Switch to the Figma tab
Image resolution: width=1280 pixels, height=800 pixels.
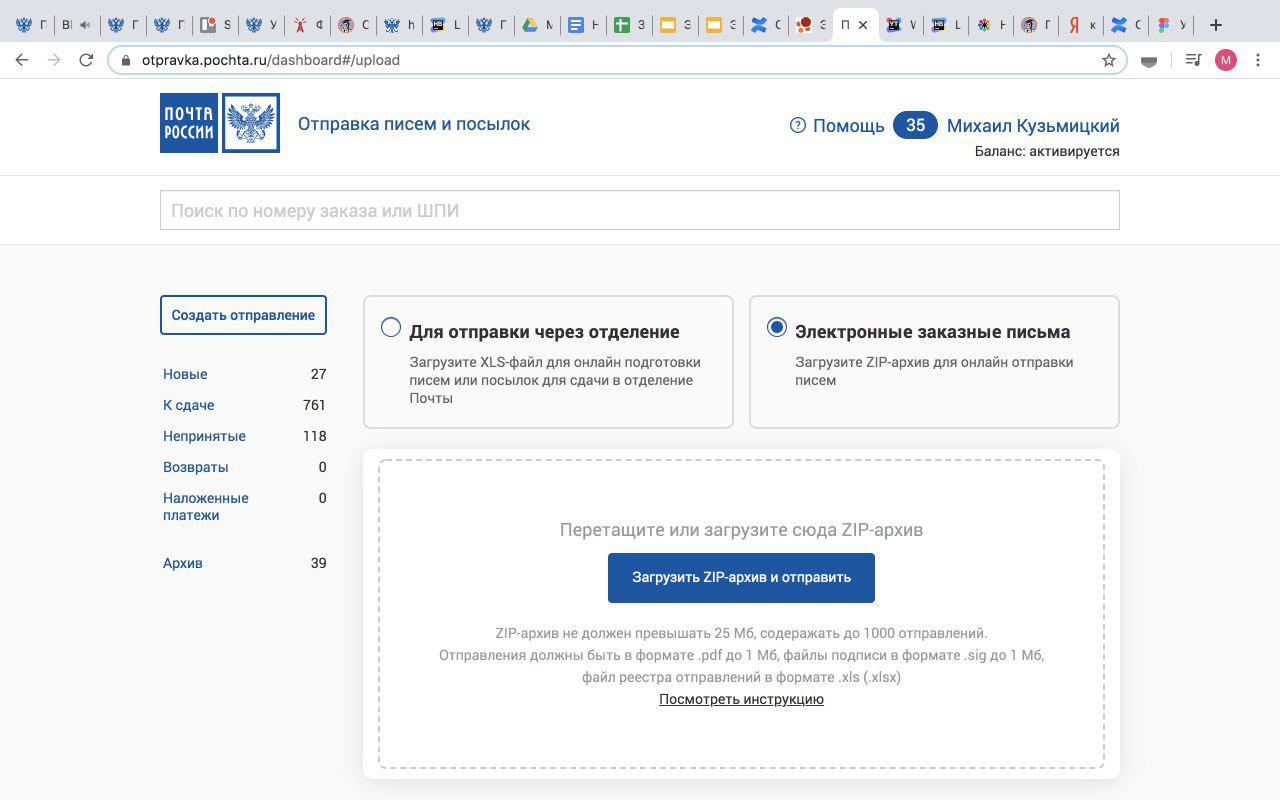click(x=1164, y=25)
